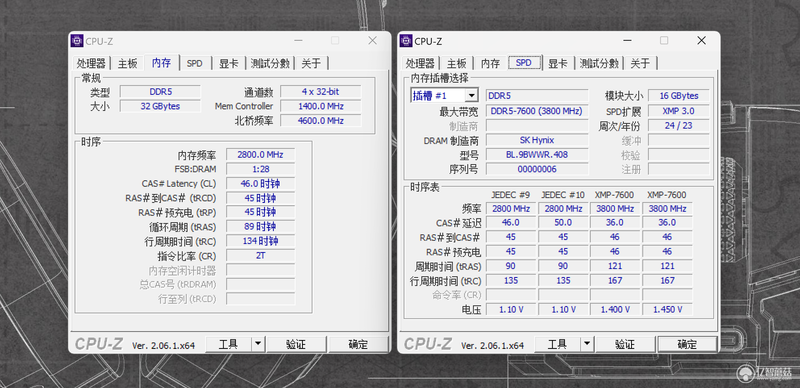Switch to 处理器 tab in left window
The height and width of the screenshot is (388, 800).
(91, 63)
